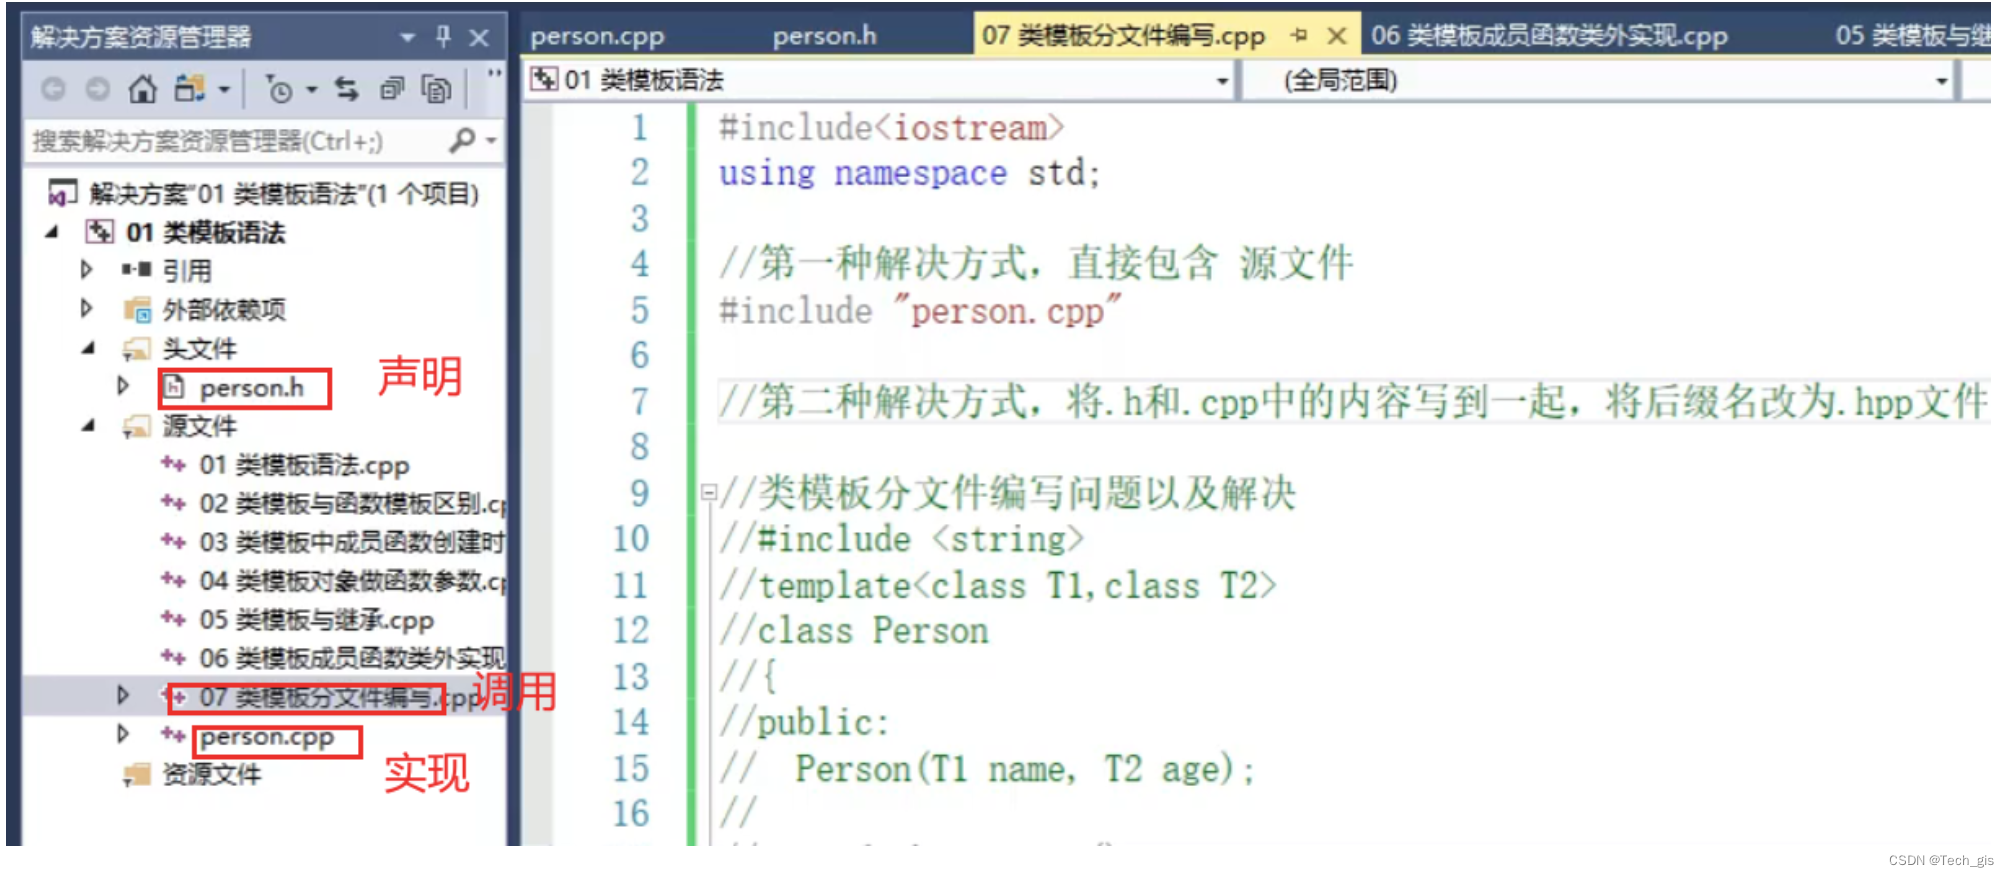The height and width of the screenshot is (877, 2009).
Task: Expand the 07 类模板分文件编写.cpp node
Action: click(x=123, y=695)
